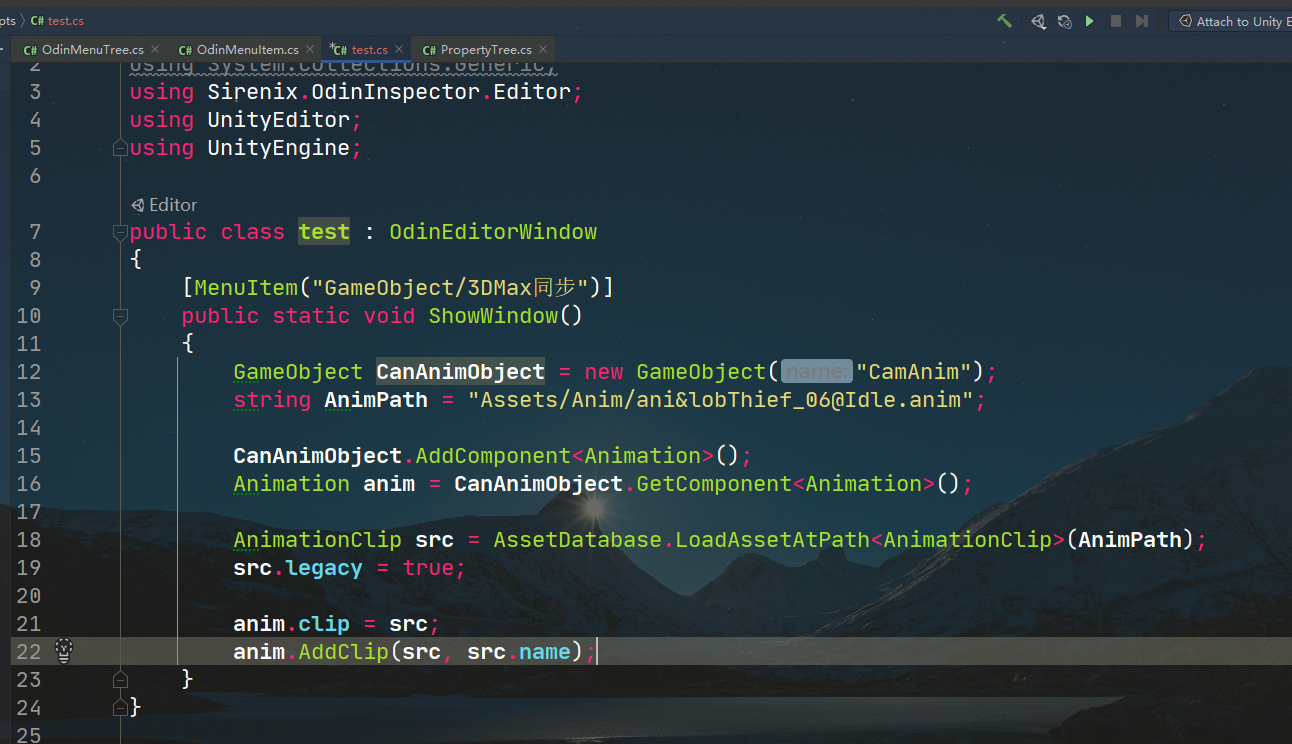Click the gray stop square icon
Screen dimensions: 1292x744
pyautogui.click(x=1116, y=21)
